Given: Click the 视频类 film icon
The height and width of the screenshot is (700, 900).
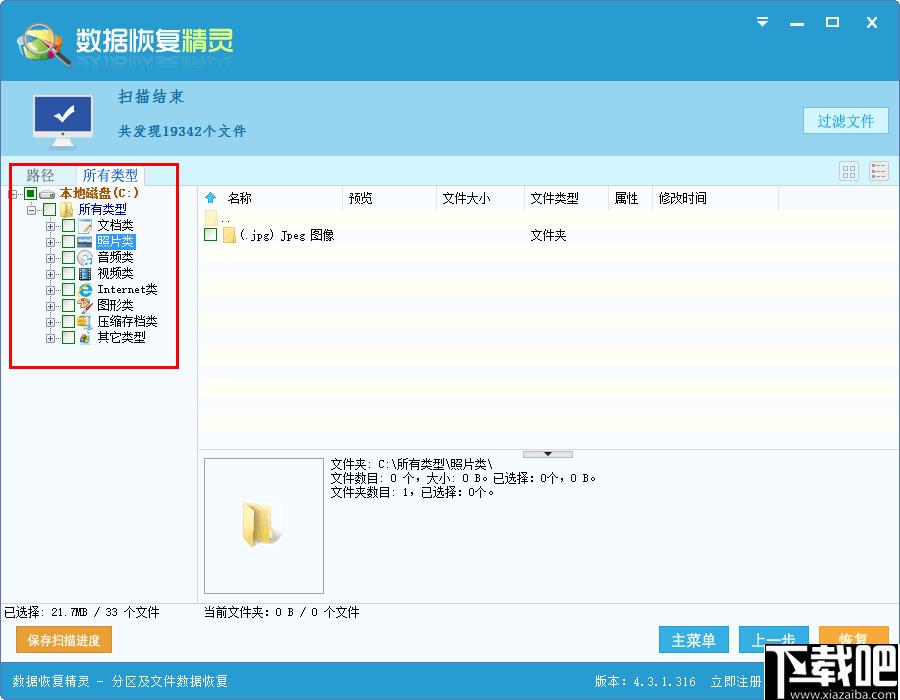Looking at the screenshot, I should (85, 274).
